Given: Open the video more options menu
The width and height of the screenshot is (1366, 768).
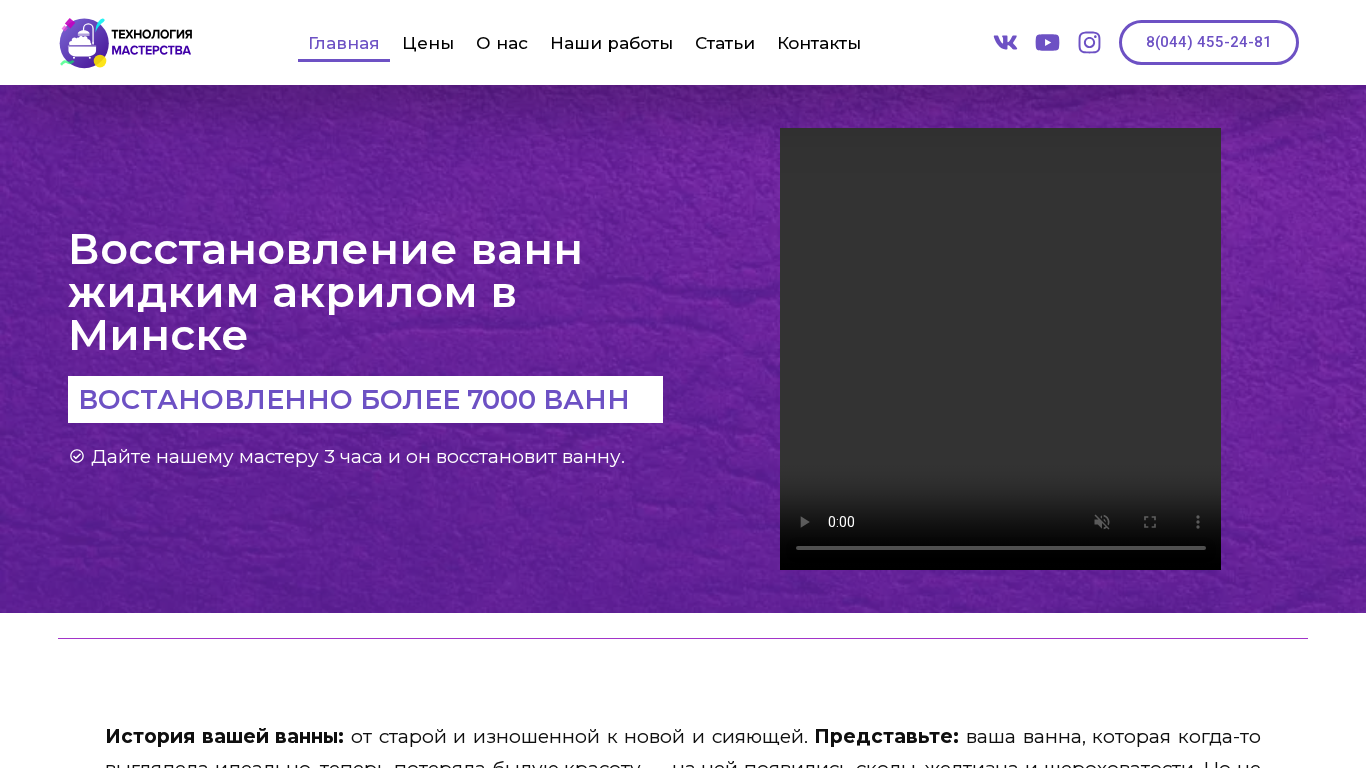Looking at the screenshot, I should pyautogui.click(x=1198, y=522).
